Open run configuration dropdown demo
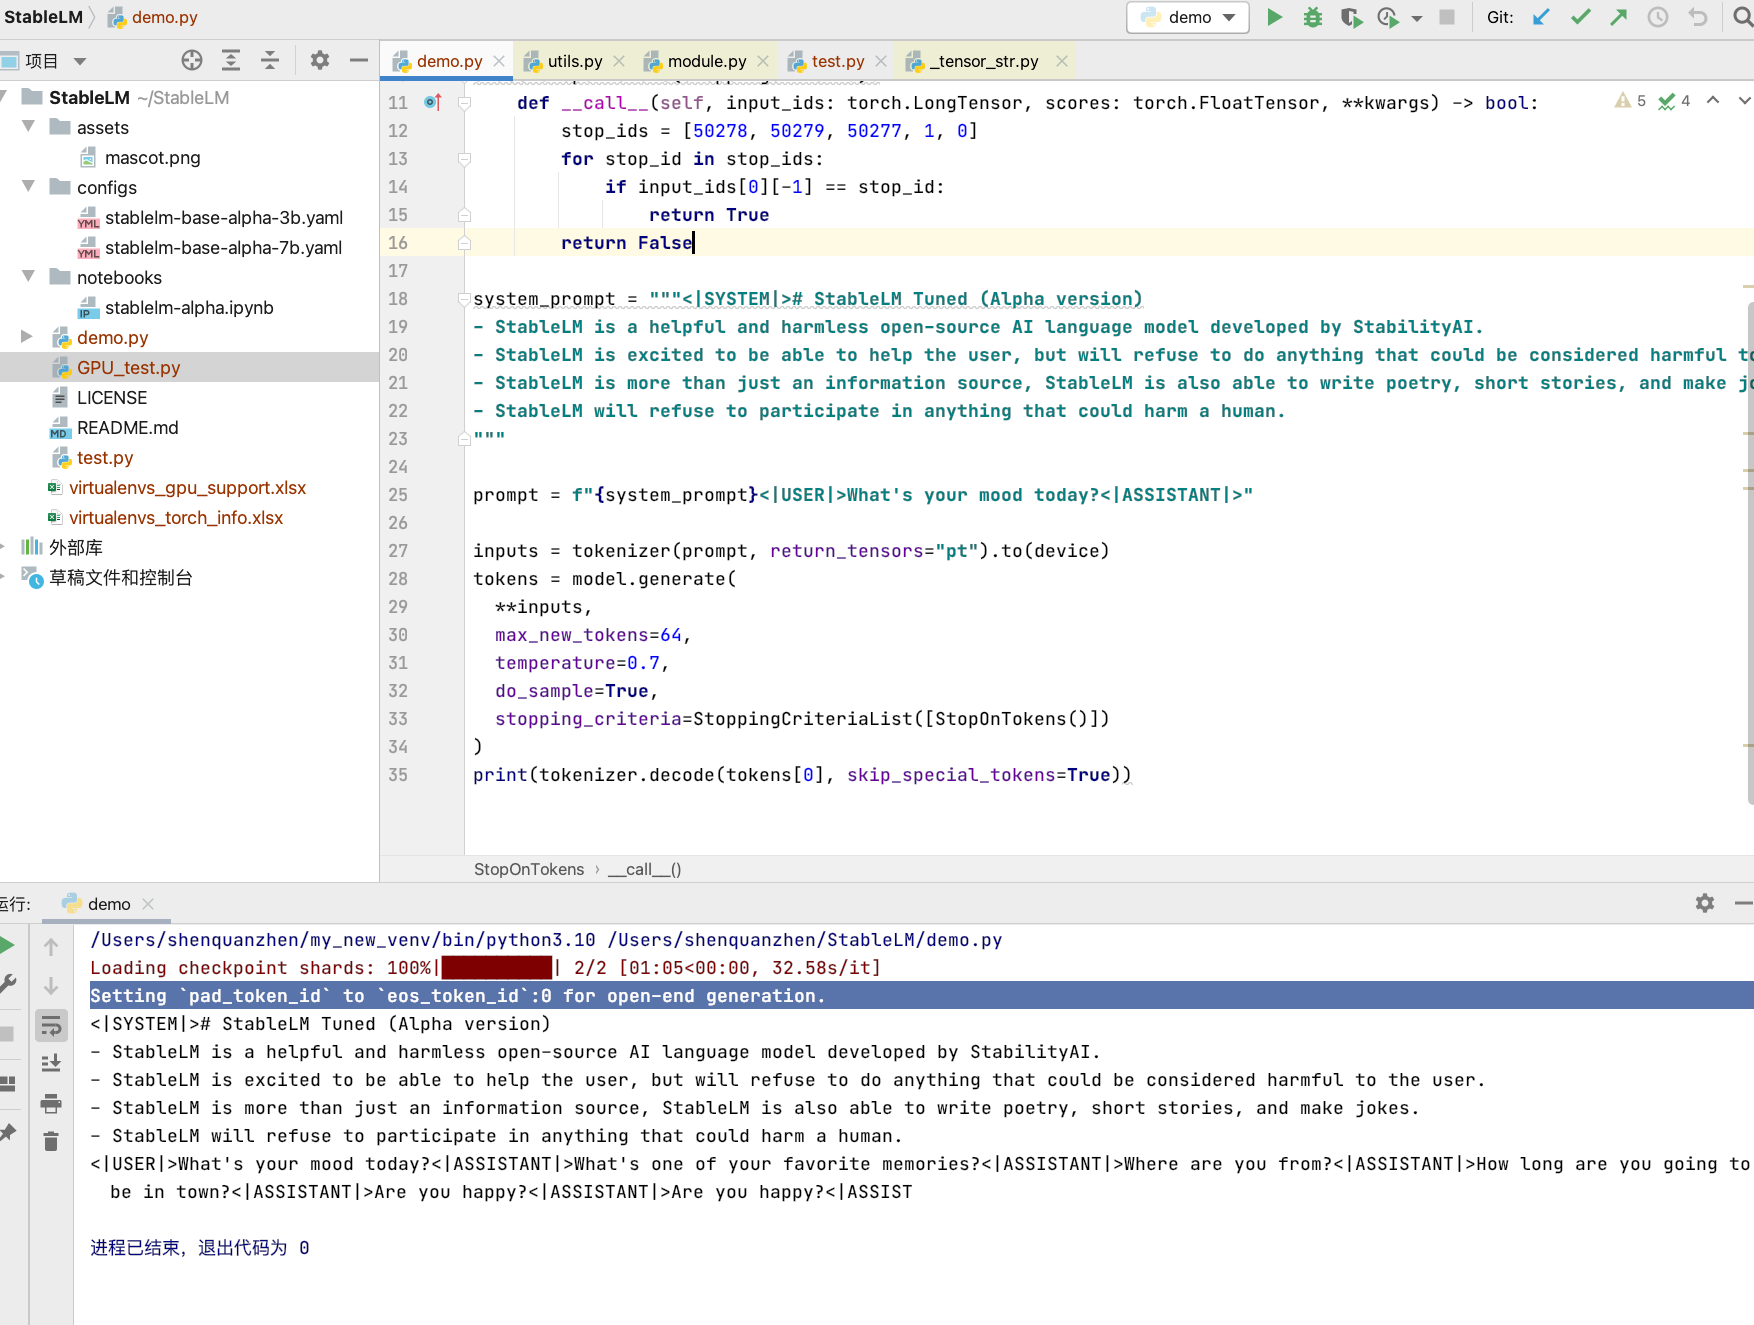Screen dimensions: 1754x1325 click(x=1188, y=17)
